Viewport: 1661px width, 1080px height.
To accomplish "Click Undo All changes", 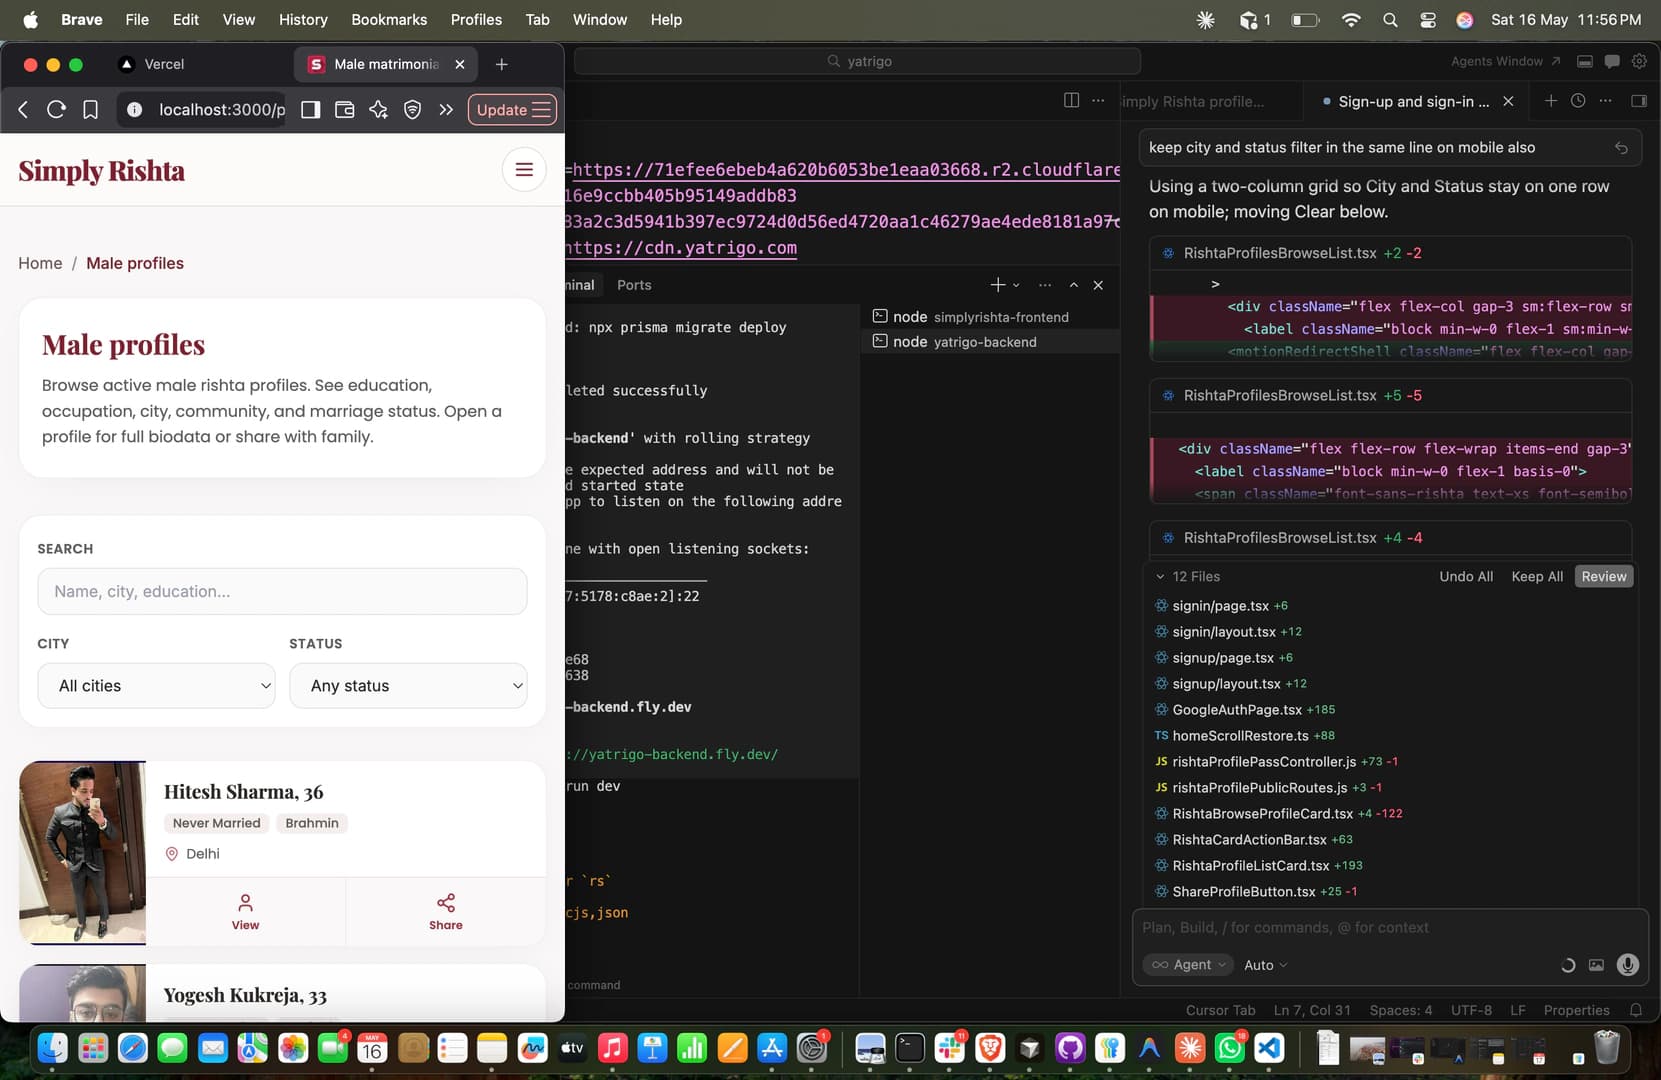I will point(1466,577).
